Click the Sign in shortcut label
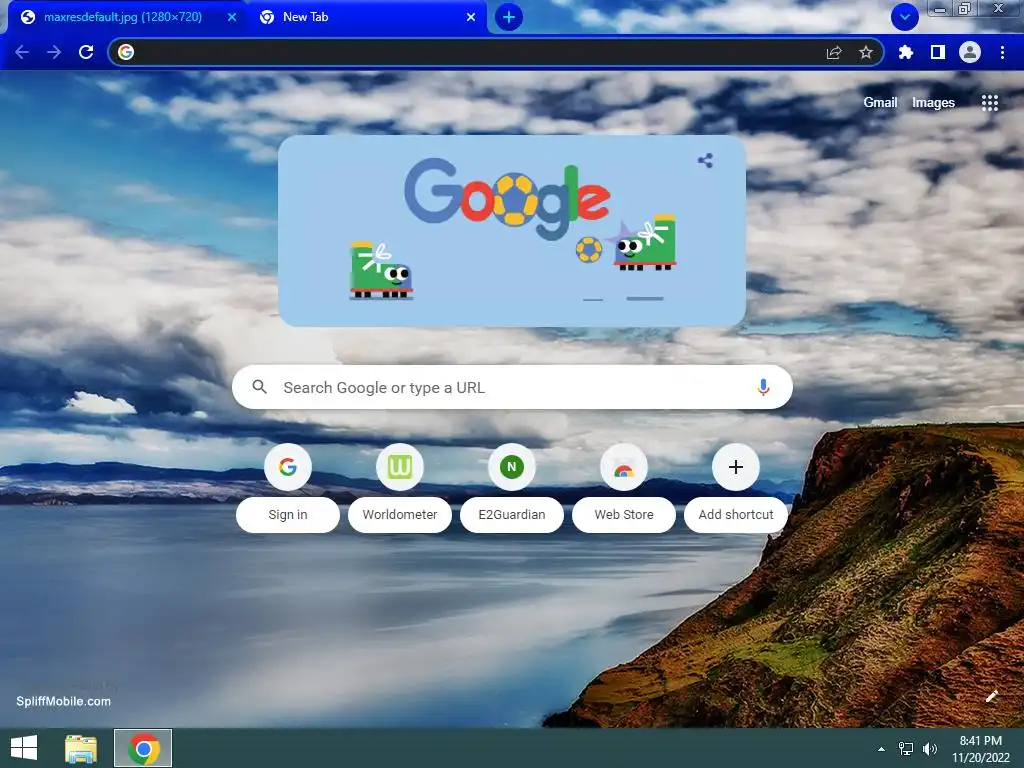The width and height of the screenshot is (1024, 768). point(288,515)
